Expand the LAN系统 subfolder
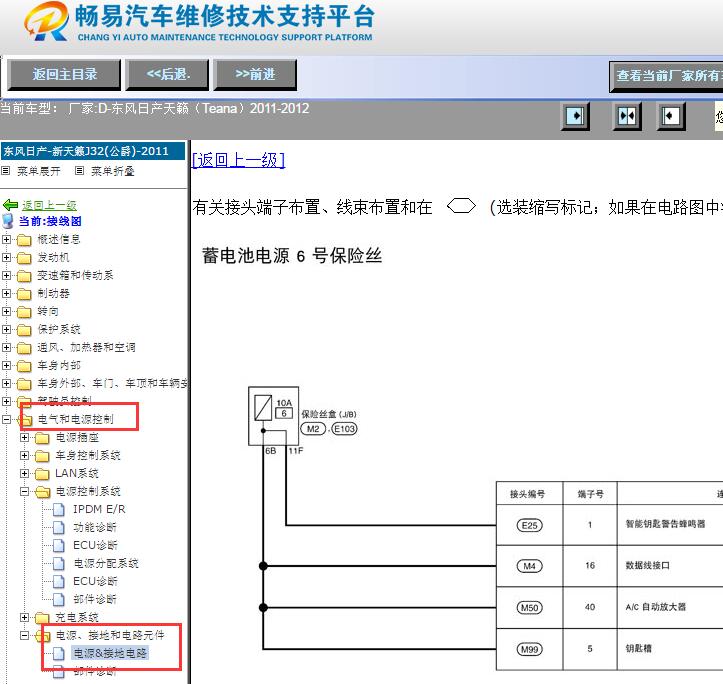The height and width of the screenshot is (684, 723). point(24,473)
